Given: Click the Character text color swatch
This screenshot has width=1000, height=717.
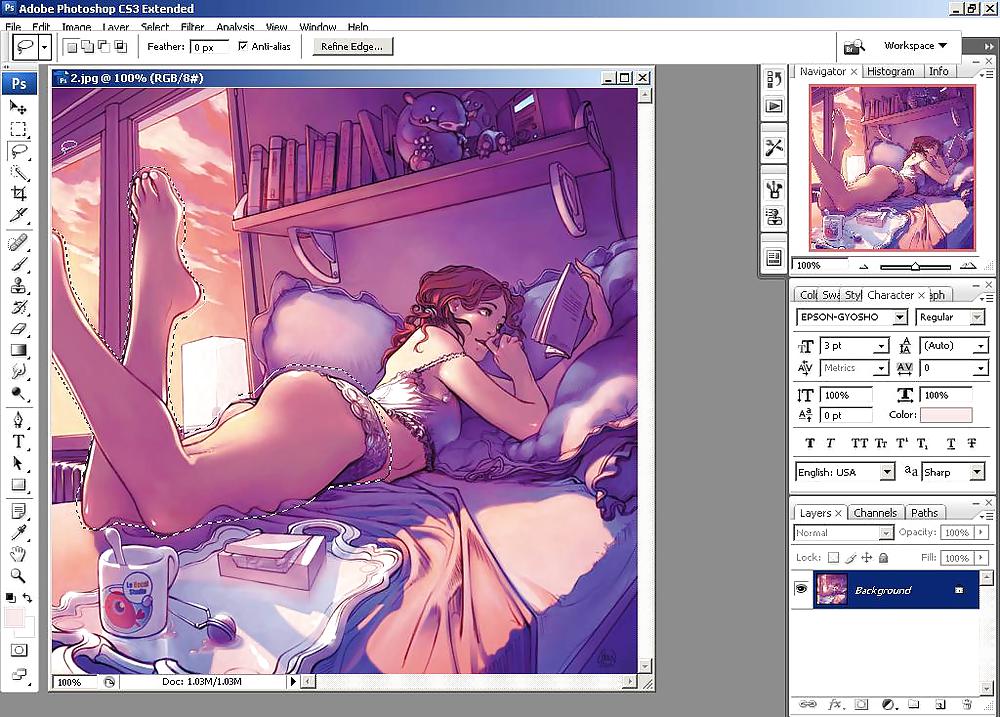Looking at the screenshot, I should (946, 415).
